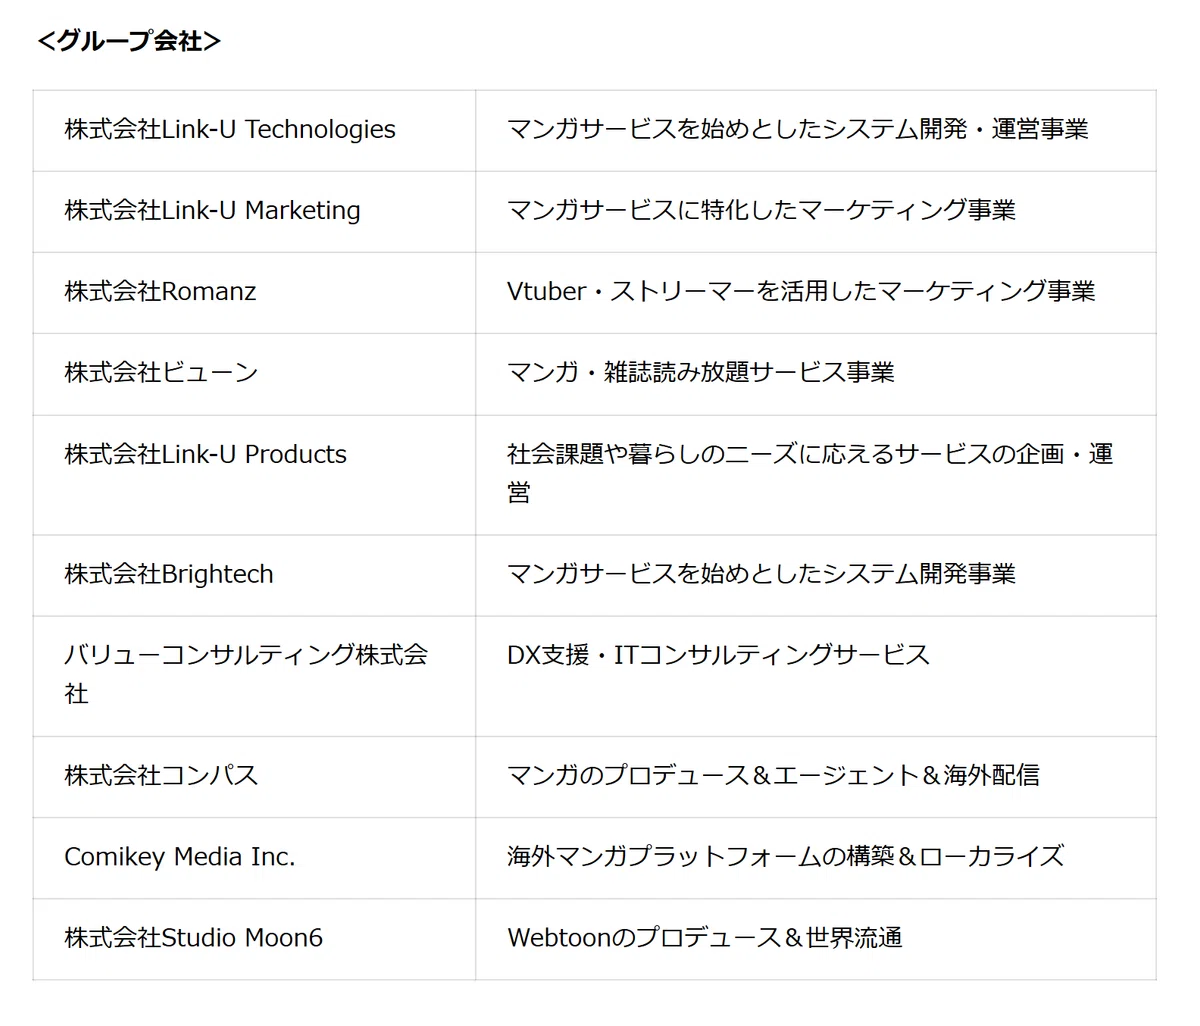This screenshot has height=1026, width=1200.
Task: Click the Webtoonのプロデュース＆世界流通 text
Action: tap(705, 938)
